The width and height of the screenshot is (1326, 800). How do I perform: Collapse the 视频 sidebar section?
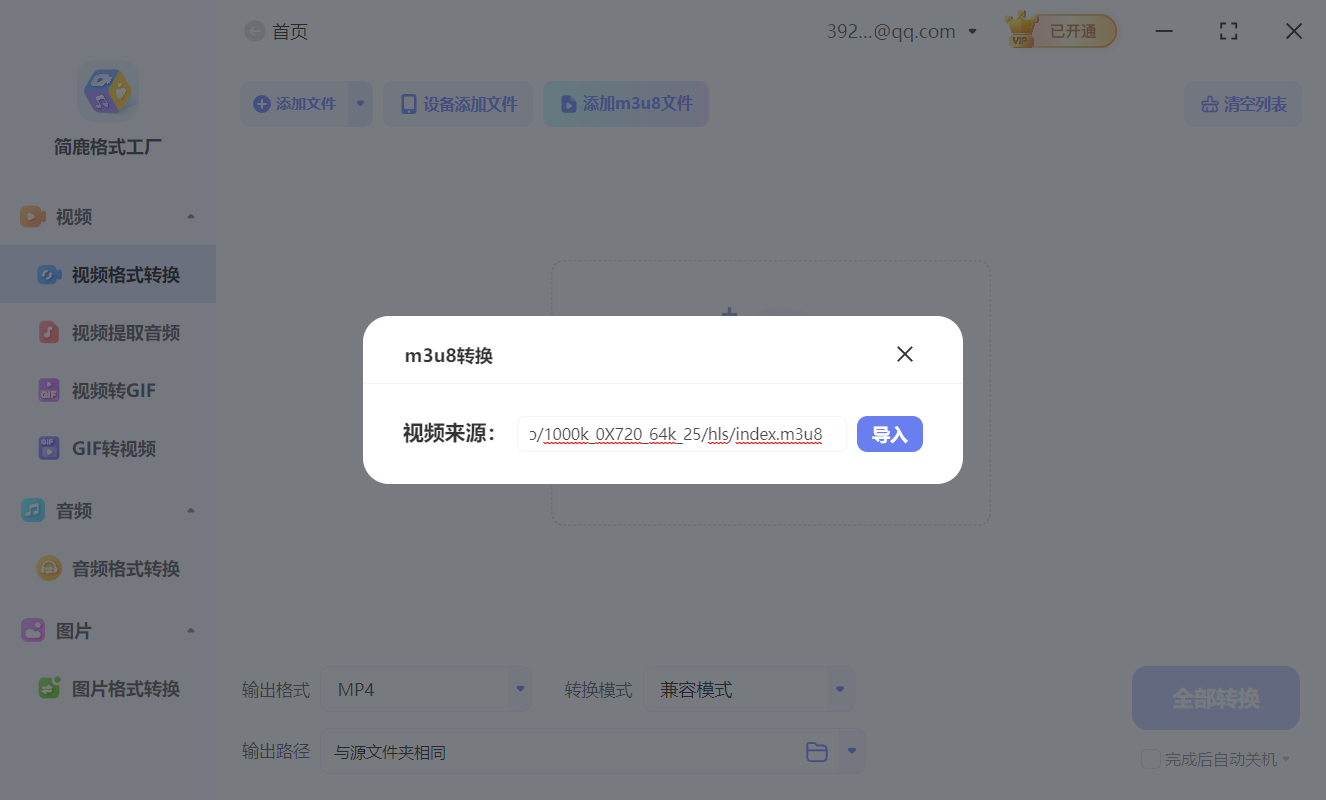190,217
